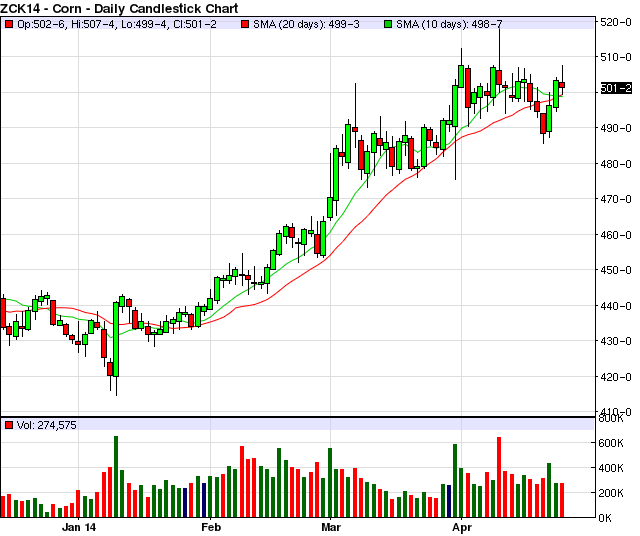
Task: Click the 520-0 price axis label
Action: [x=616, y=22]
